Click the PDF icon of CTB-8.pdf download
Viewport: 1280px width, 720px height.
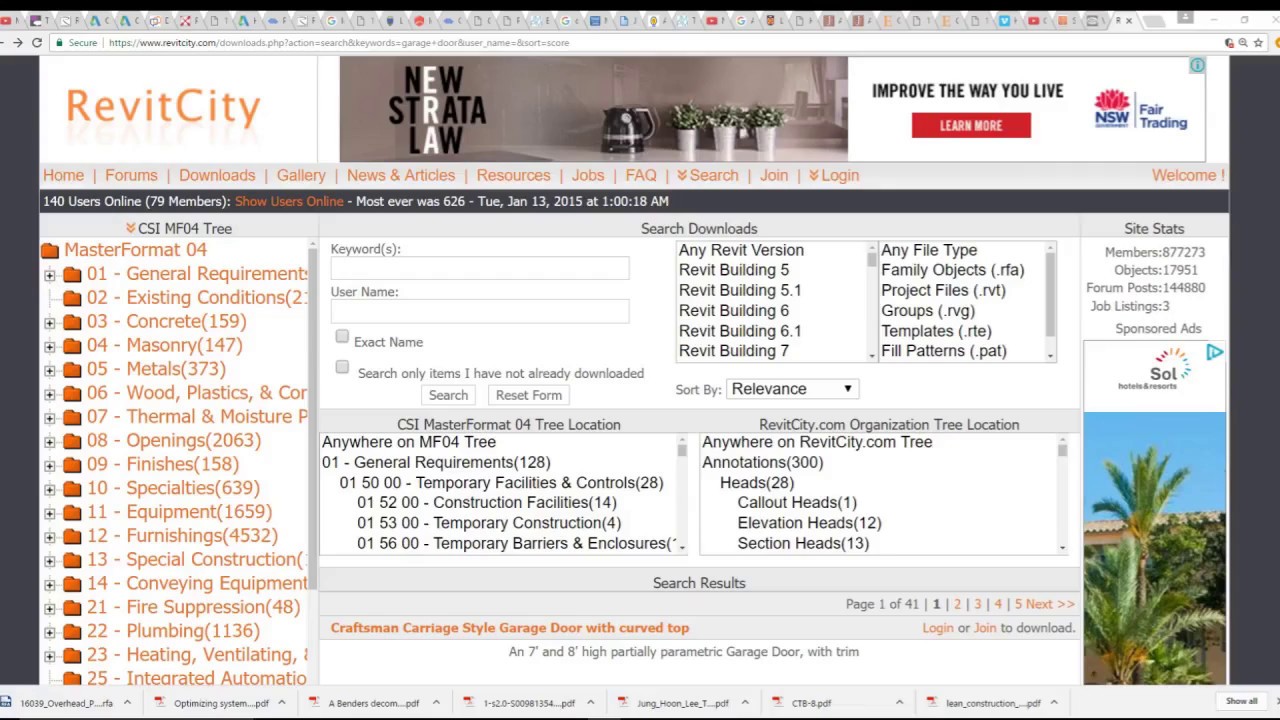tap(777, 703)
